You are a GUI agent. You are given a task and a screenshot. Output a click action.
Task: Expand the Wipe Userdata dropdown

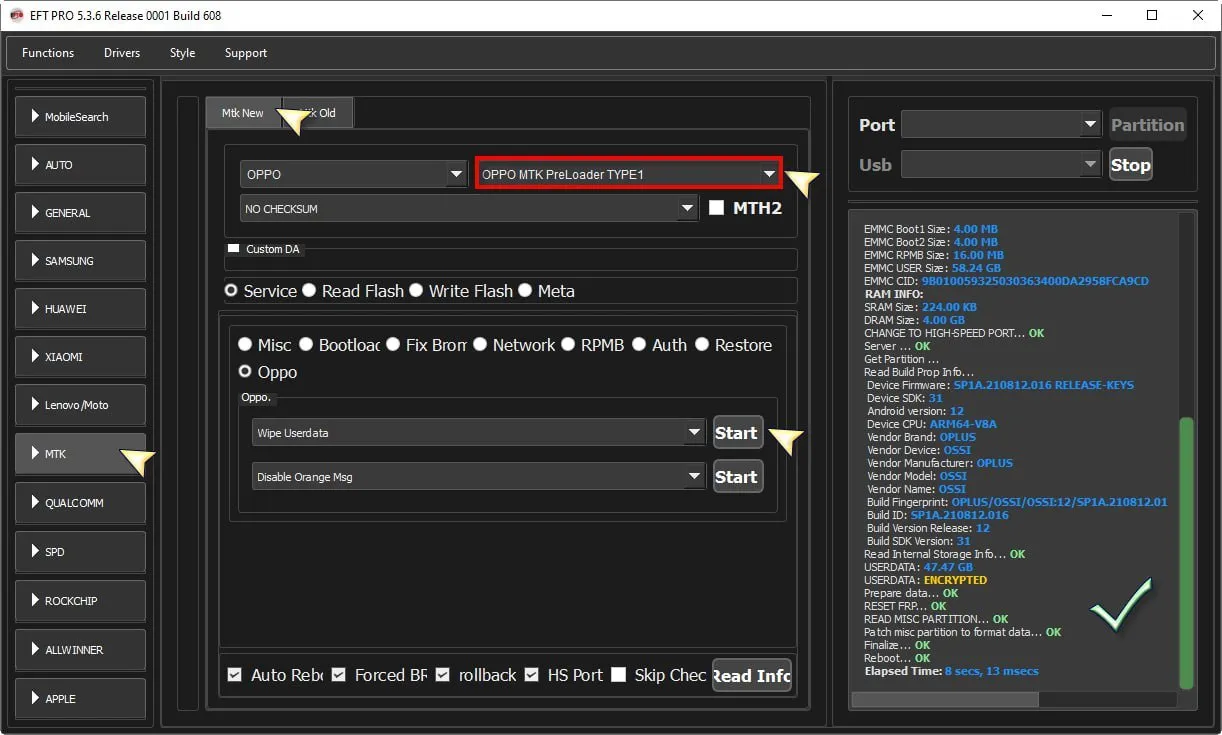[479, 433]
